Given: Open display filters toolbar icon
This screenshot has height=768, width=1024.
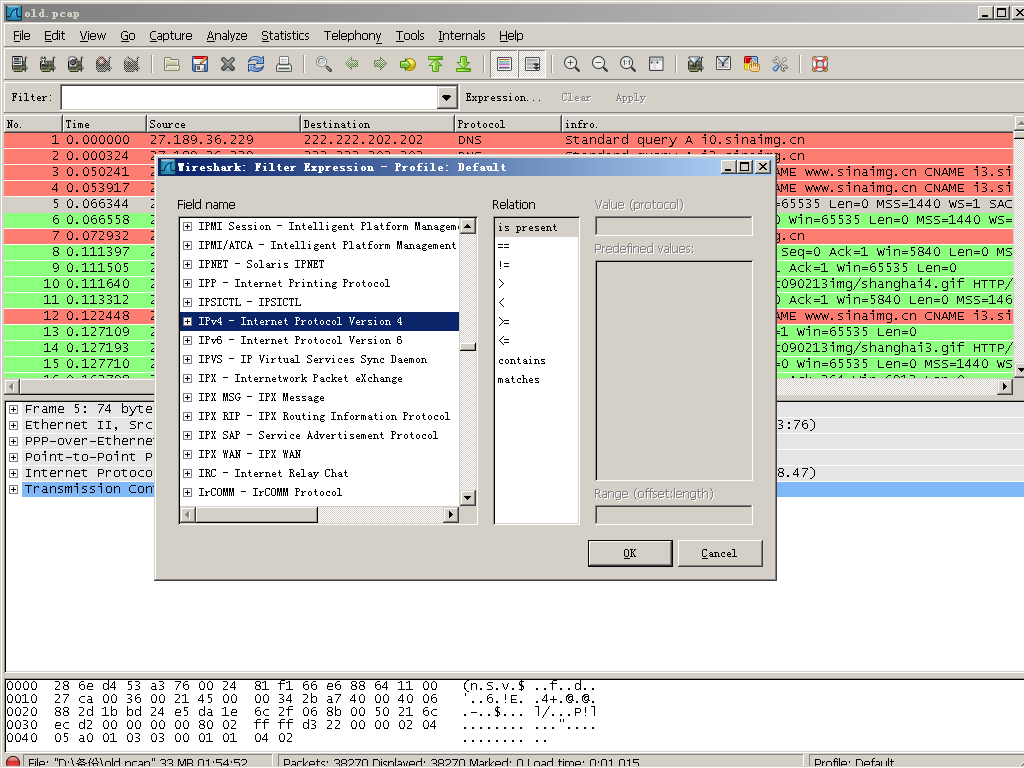Looking at the screenshot, I should click(724, 64).
